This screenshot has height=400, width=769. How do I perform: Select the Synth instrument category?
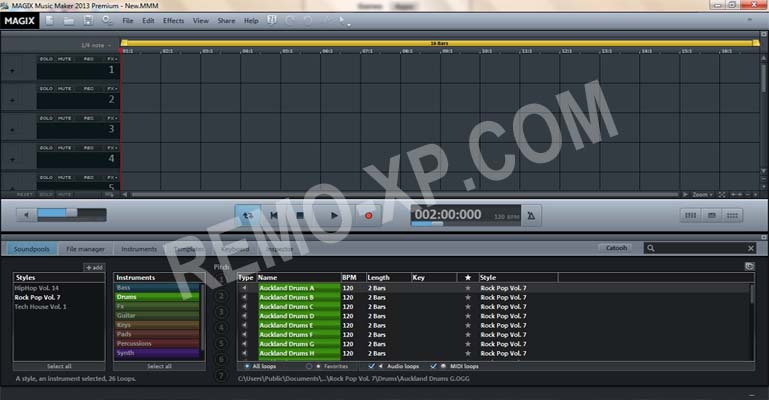pos(157,352)
